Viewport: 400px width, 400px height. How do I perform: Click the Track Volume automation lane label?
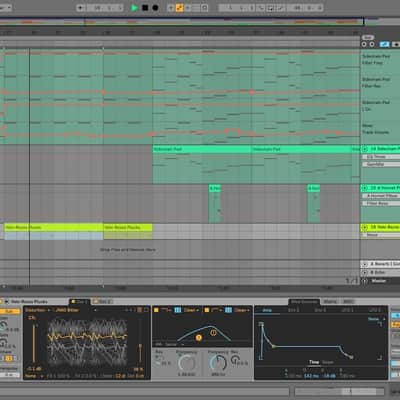pos(376,132)
